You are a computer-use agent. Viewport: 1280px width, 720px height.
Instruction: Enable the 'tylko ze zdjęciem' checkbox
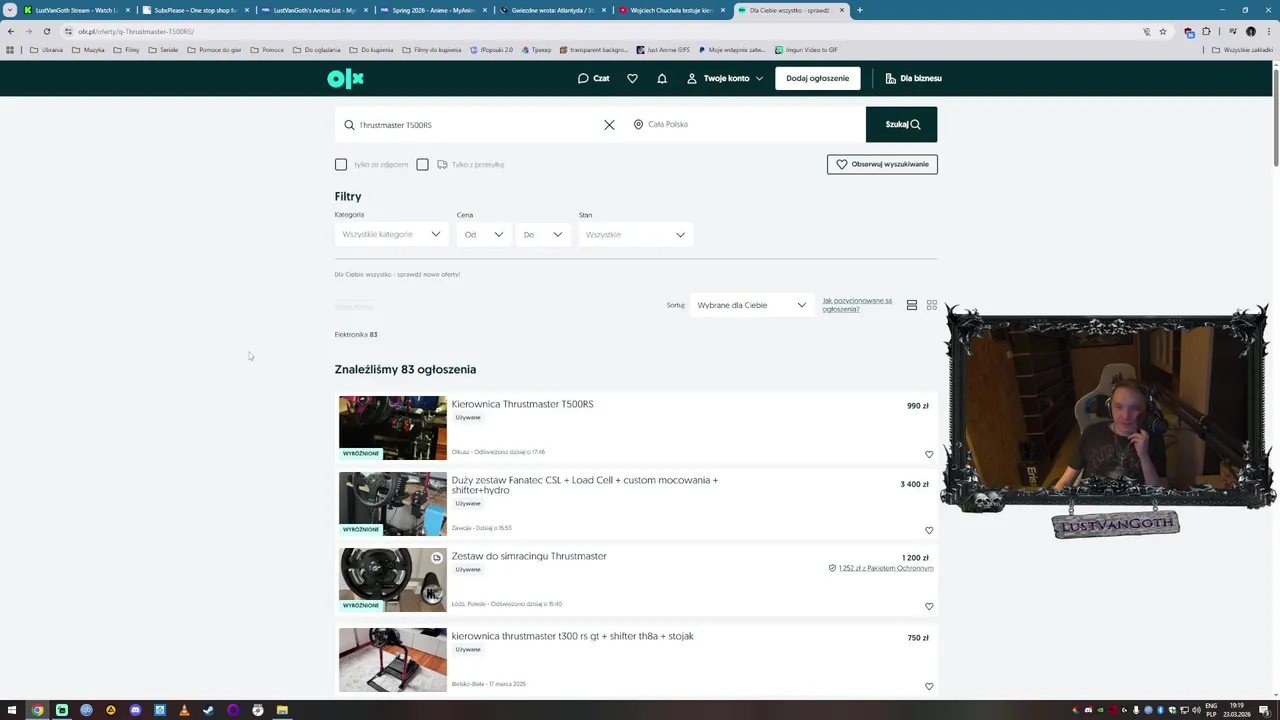click(x=341, y=164)
